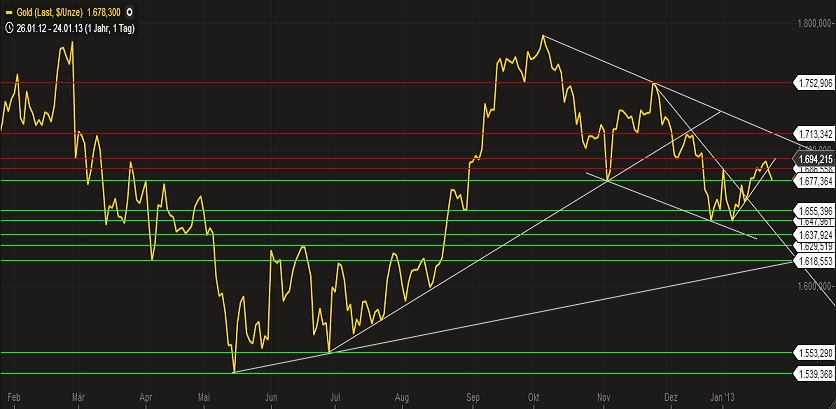This screenshot has width=836, height=409.
Task: Select the 1.694,215 current price tag
Action: 814,158
